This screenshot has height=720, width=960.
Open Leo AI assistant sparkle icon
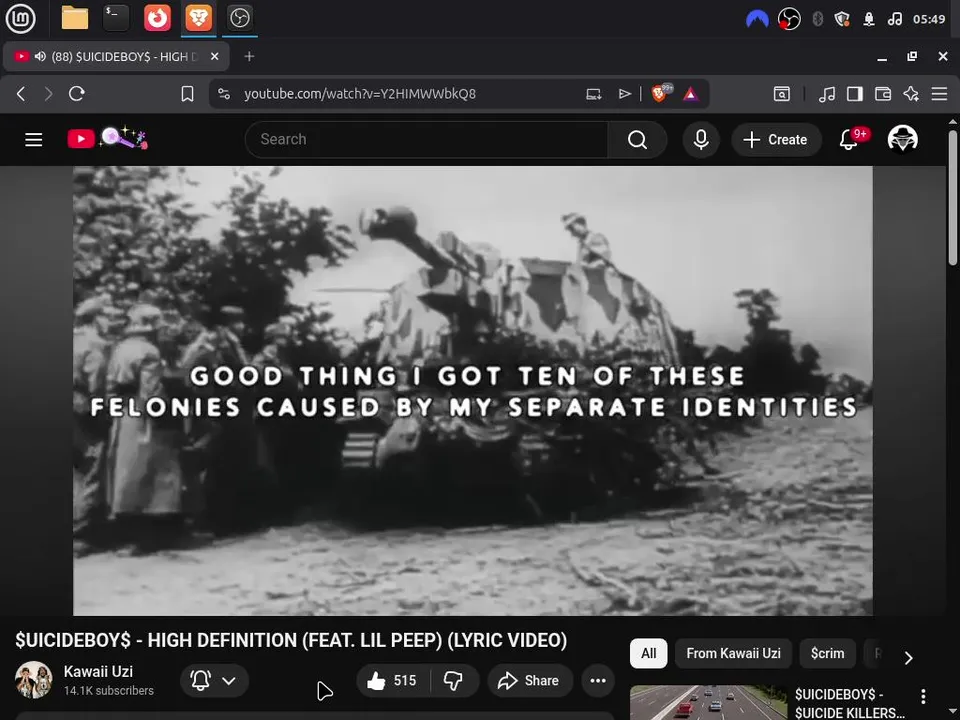[911, 94]
